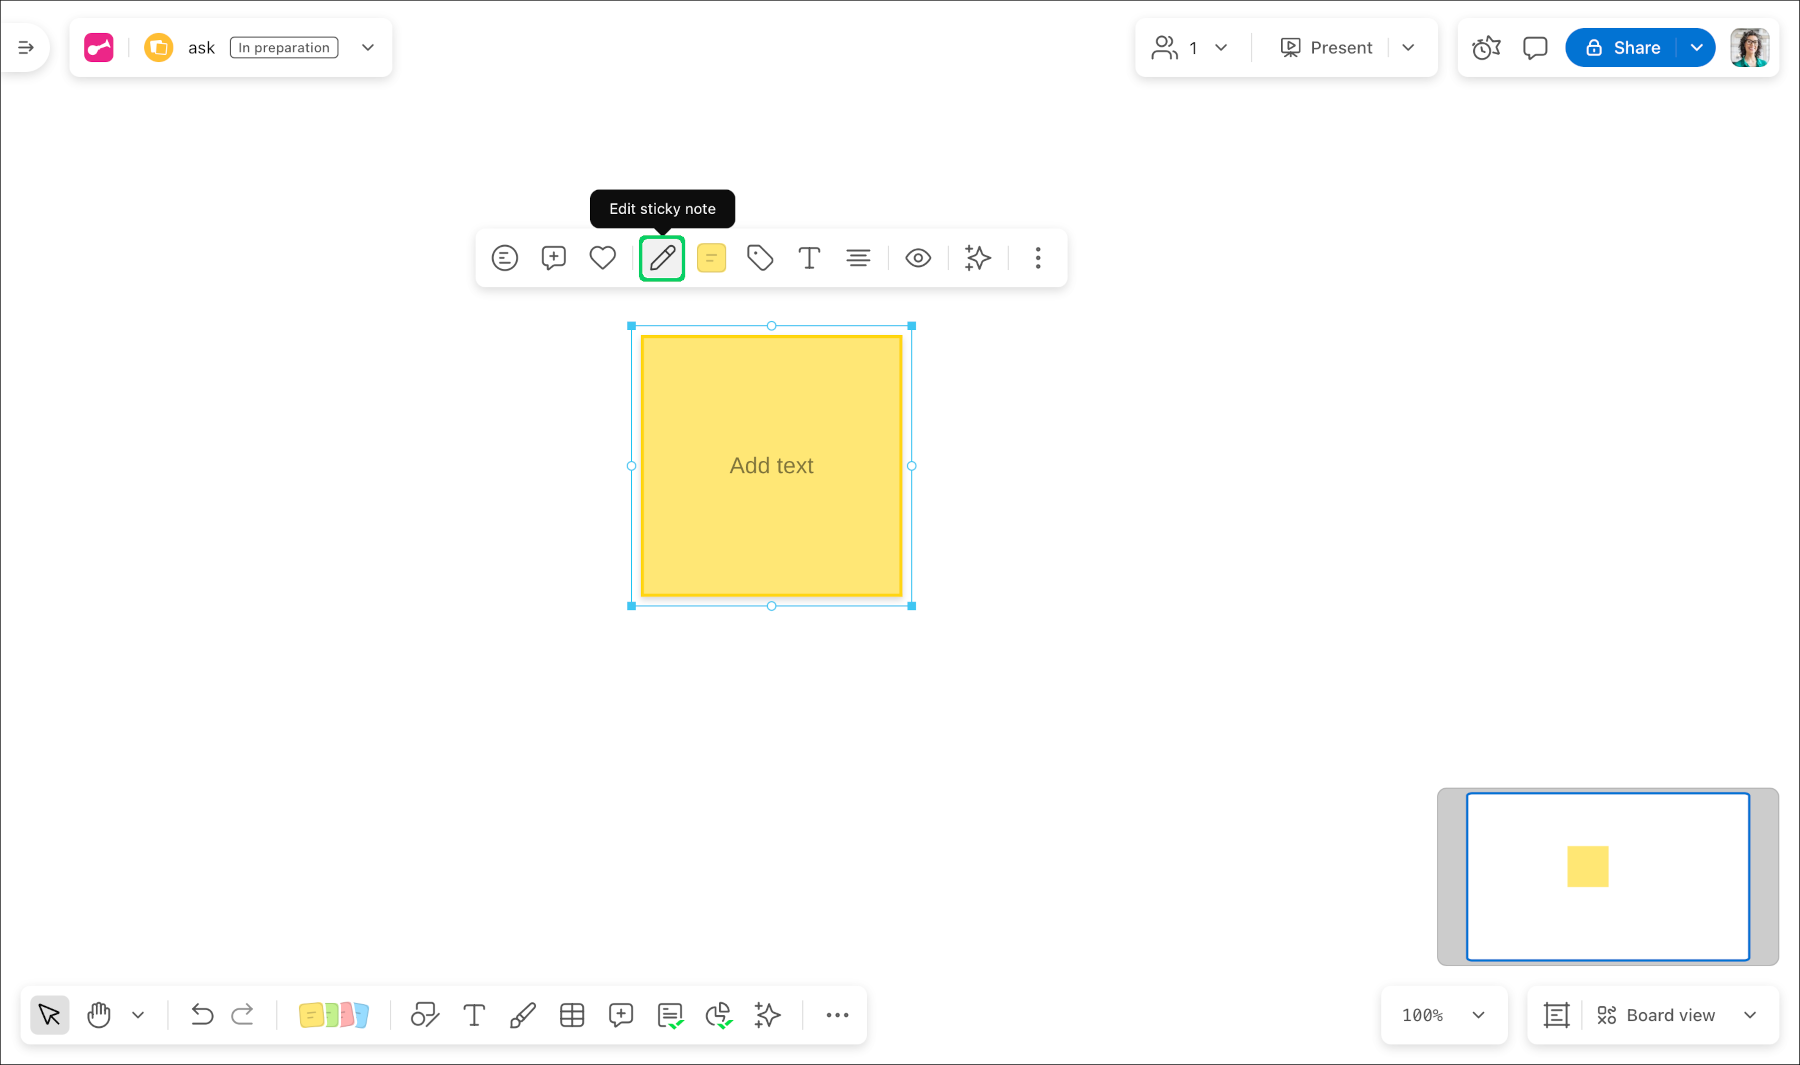Image resolution: width=1800 pixels, height=1065 pixels.
Task: Toggle sticky note visibility with eye icon
Action: pyautogui.click(x=918, y=258)
